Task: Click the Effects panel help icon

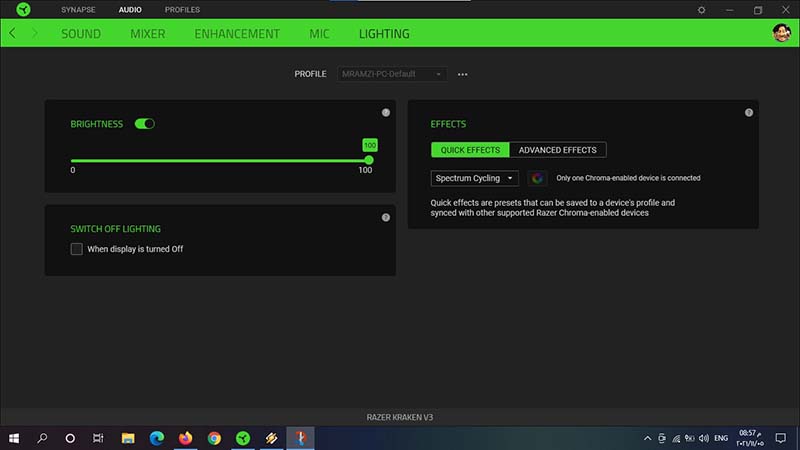Action: 749,113
